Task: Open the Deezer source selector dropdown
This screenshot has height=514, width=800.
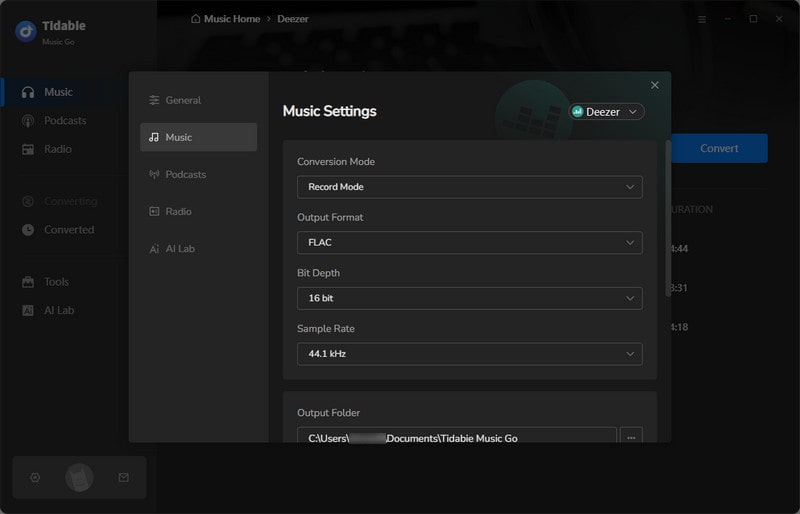Action: pos(606,112)
